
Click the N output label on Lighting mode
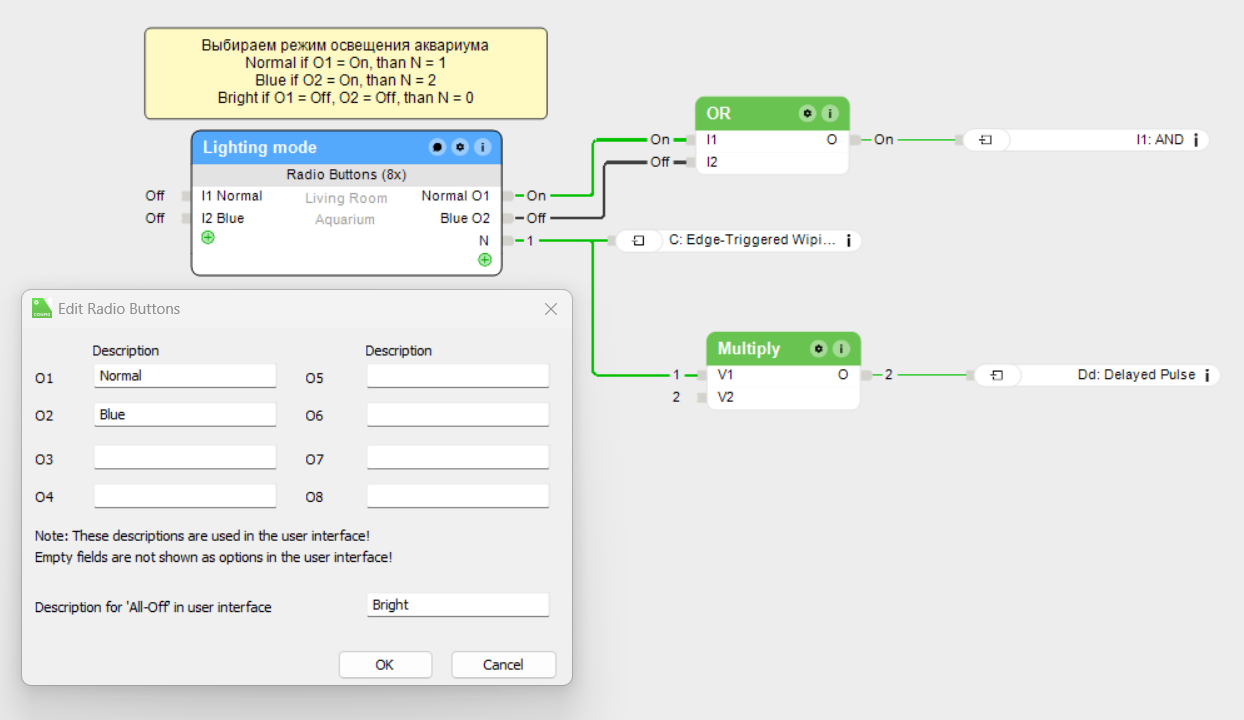(484, 241)
